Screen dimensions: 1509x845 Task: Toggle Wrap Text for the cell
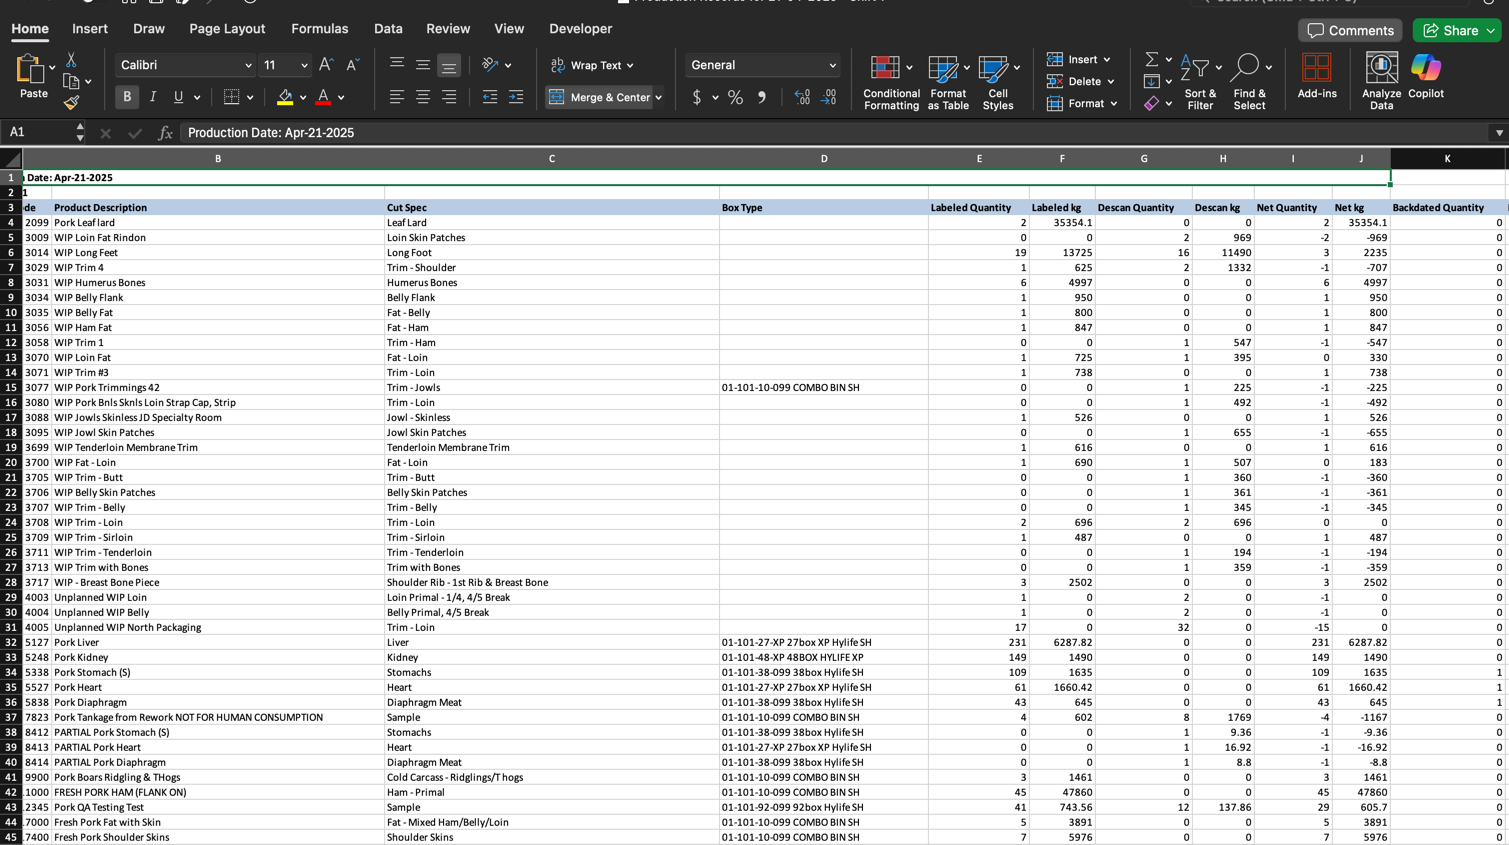point(593,65)
